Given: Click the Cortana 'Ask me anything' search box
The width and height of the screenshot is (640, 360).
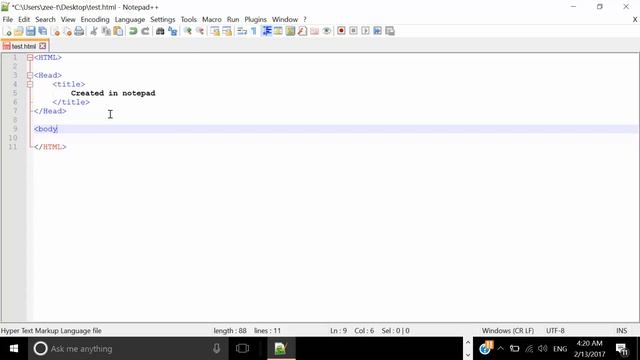Looking at the screenshot, I should (128, 349).
